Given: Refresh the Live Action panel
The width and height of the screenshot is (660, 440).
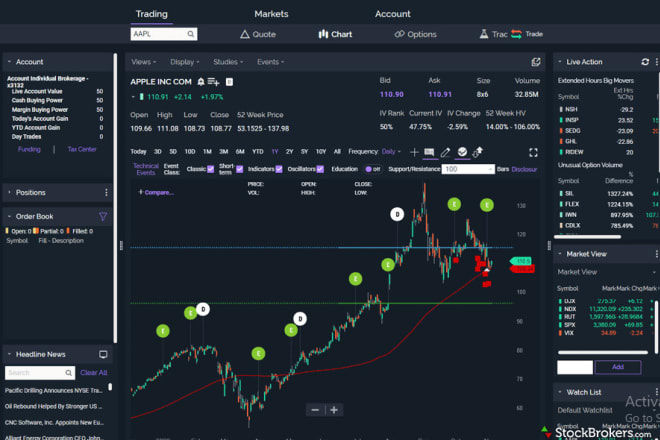Looking at the screenshot, I should (x=645, y=62).
